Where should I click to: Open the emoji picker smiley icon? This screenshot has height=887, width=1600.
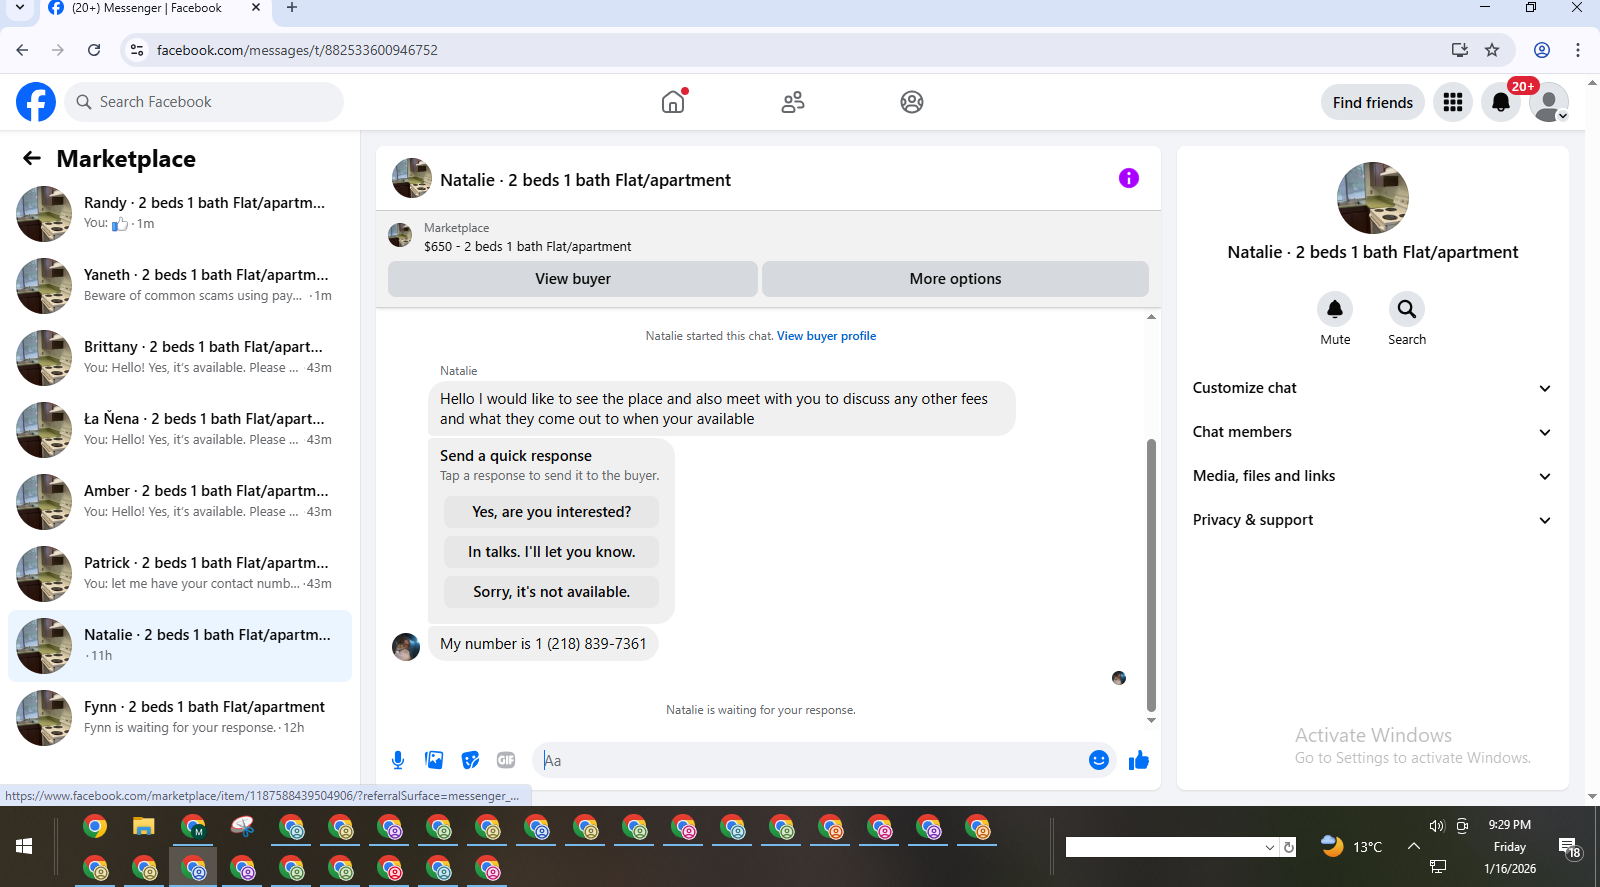pyautogui.click(x=1099, y=760)
